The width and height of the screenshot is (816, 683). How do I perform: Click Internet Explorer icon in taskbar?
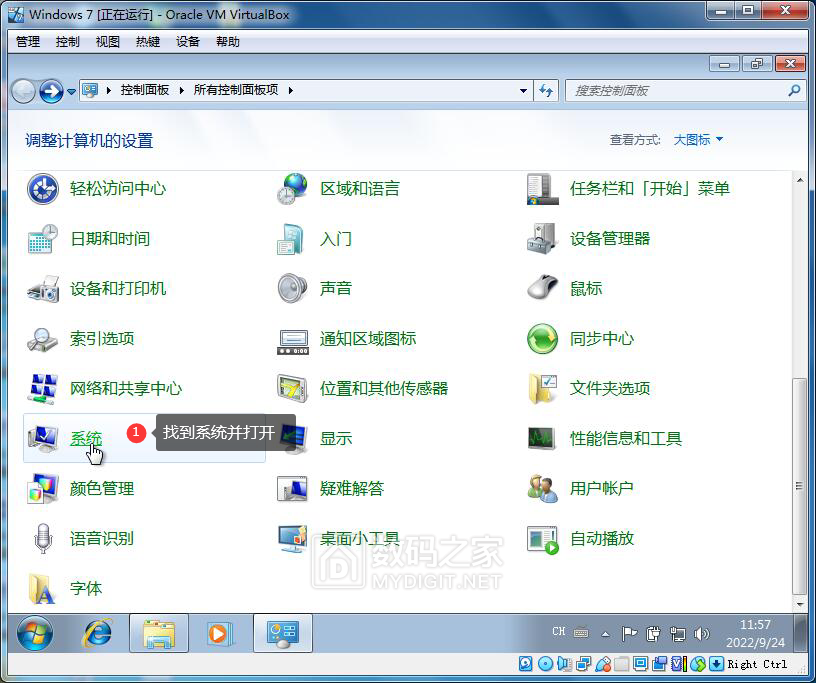coord(97,633)
